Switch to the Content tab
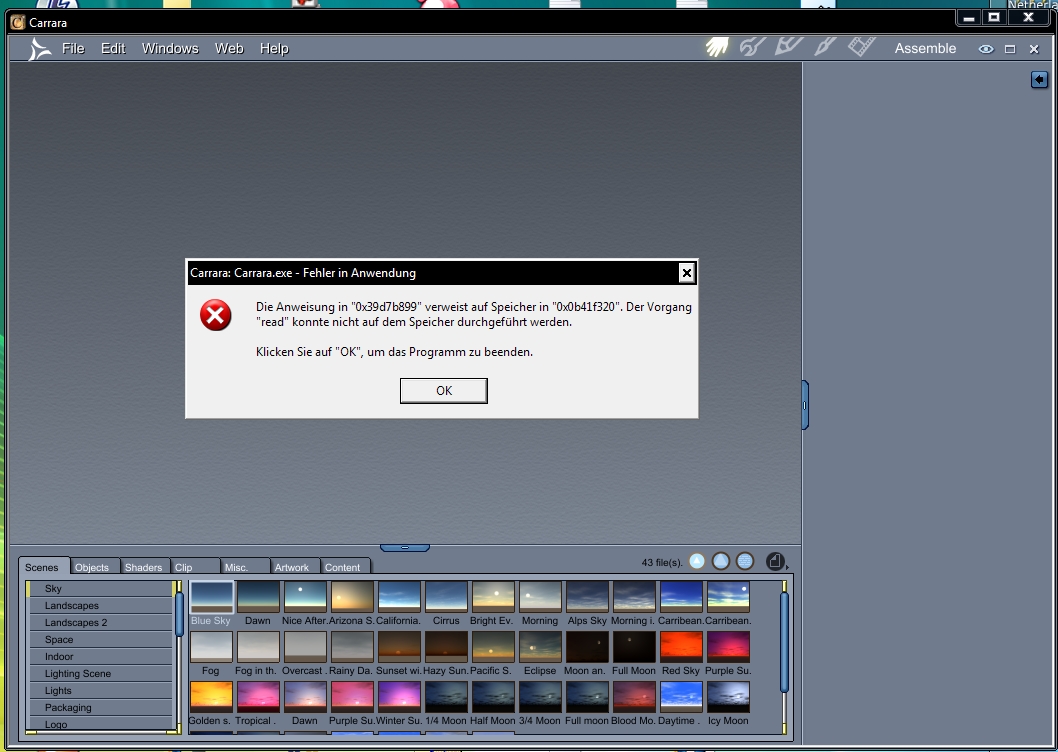The image size is (1058, 752). 344,567
